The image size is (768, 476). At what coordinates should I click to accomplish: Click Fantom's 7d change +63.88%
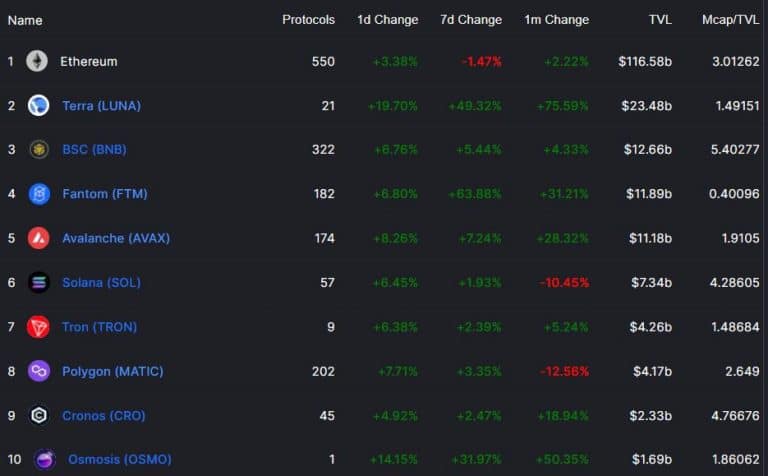coord(475,194)
